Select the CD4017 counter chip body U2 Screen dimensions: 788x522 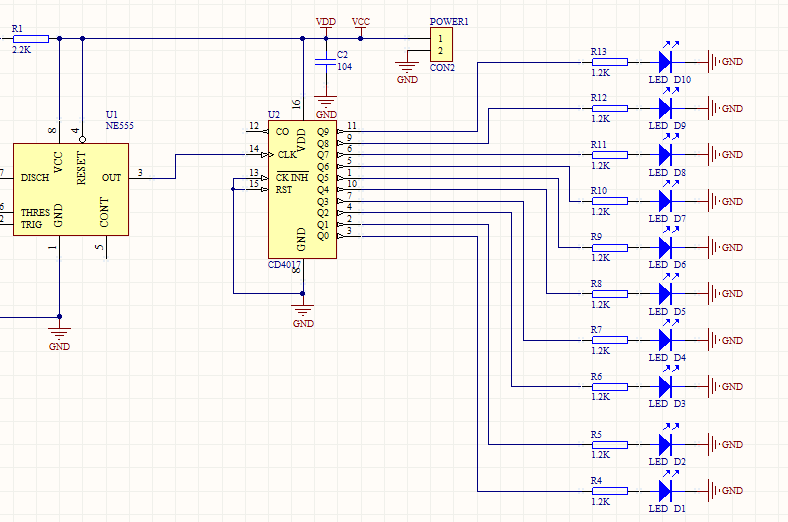[x=303, y=189]
